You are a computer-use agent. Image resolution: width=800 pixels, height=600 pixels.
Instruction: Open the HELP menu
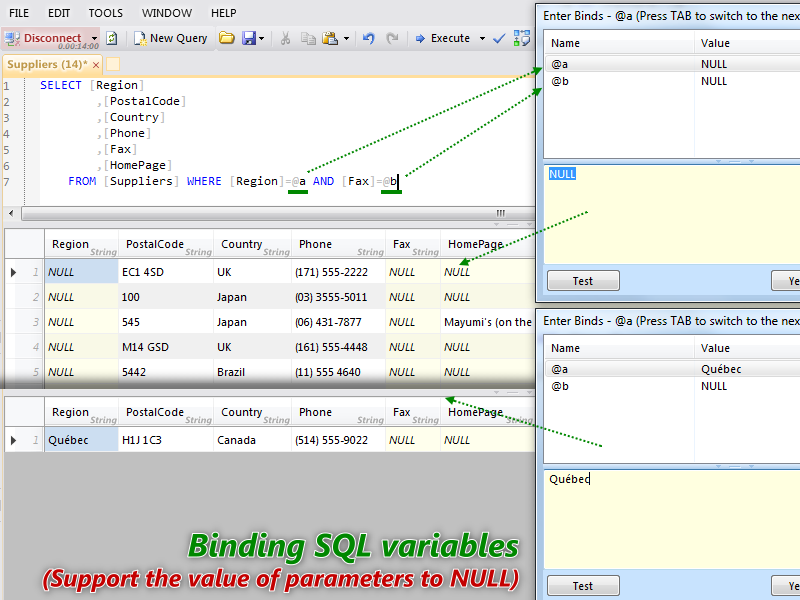pos(223,13)
